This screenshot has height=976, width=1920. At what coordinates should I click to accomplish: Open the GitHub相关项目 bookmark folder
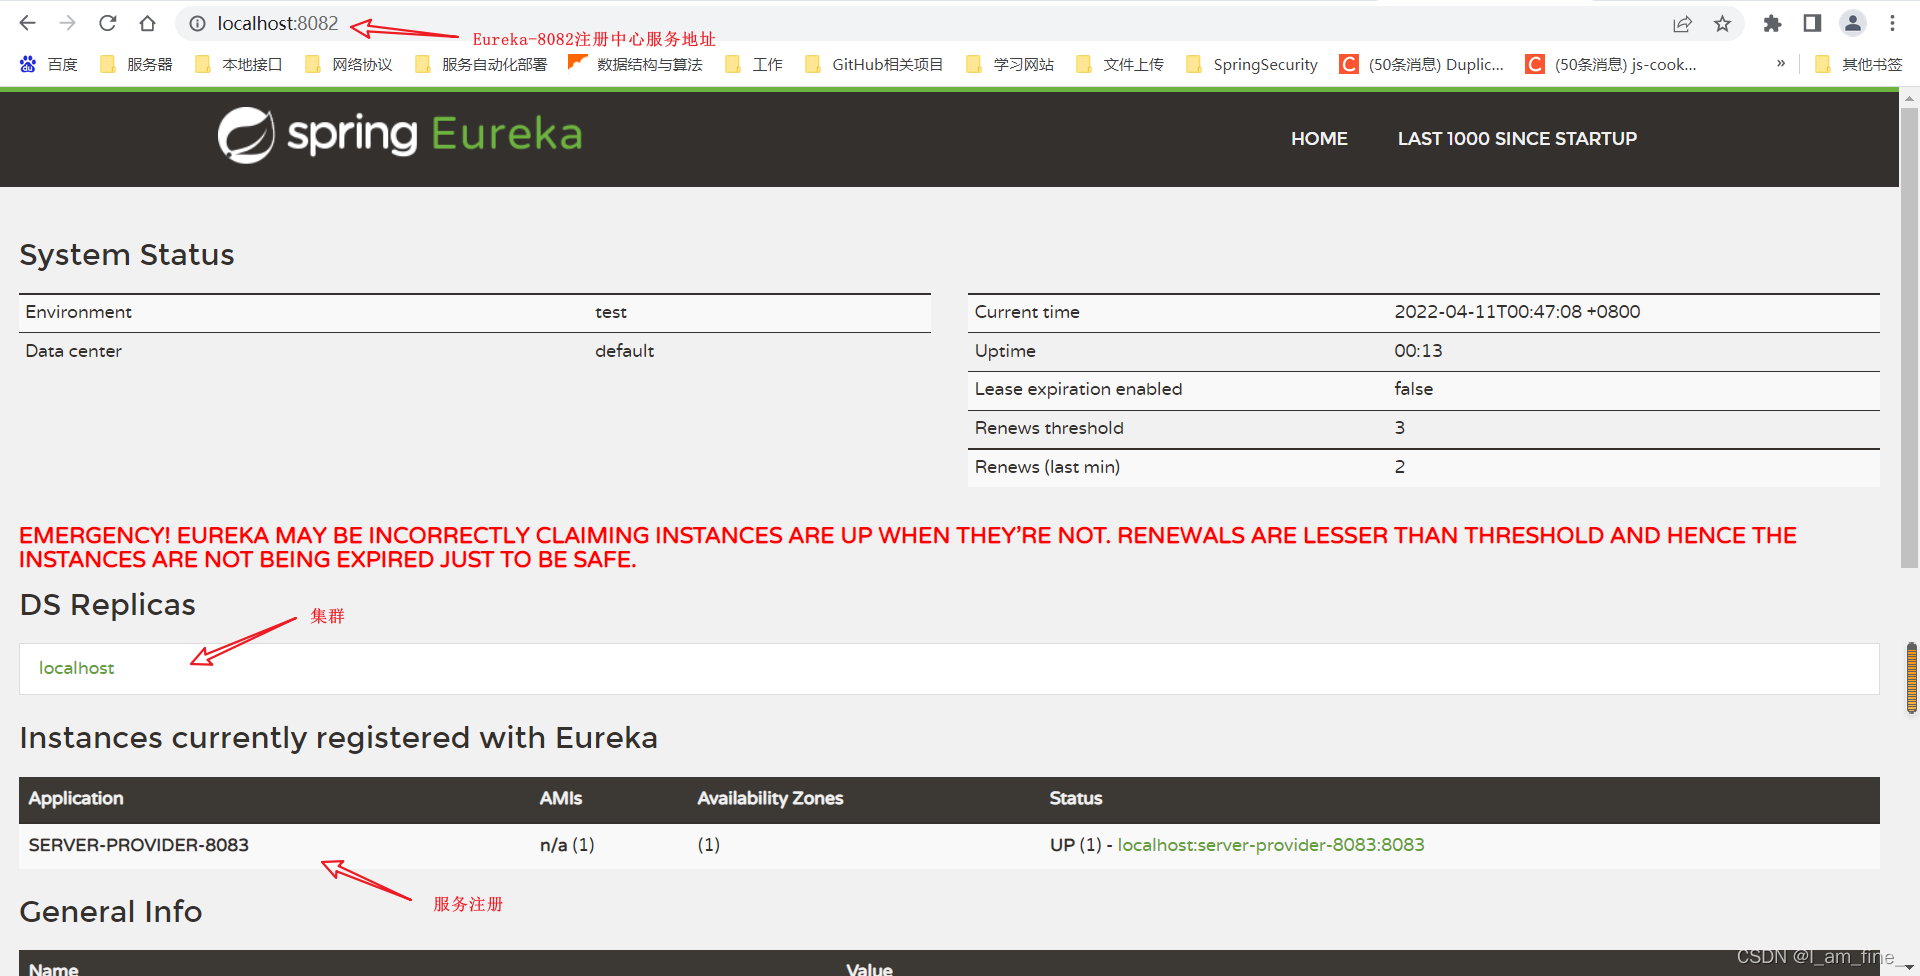(x=874, y=64)
